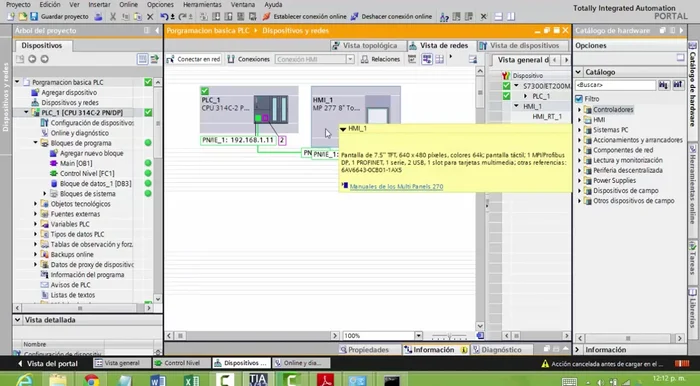Collapse Porgramacion basica PLC project node
This screenshot has width=700, height=386.
(17, 82)
